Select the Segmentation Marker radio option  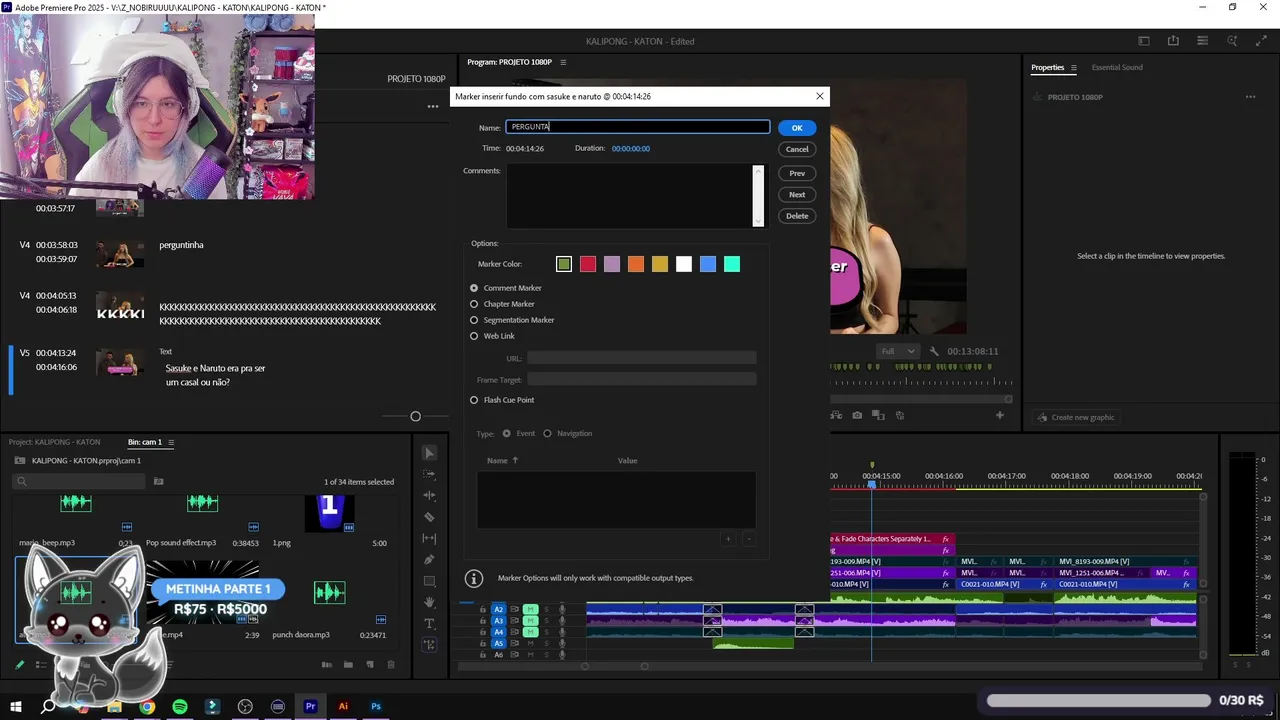pos(474,320)
